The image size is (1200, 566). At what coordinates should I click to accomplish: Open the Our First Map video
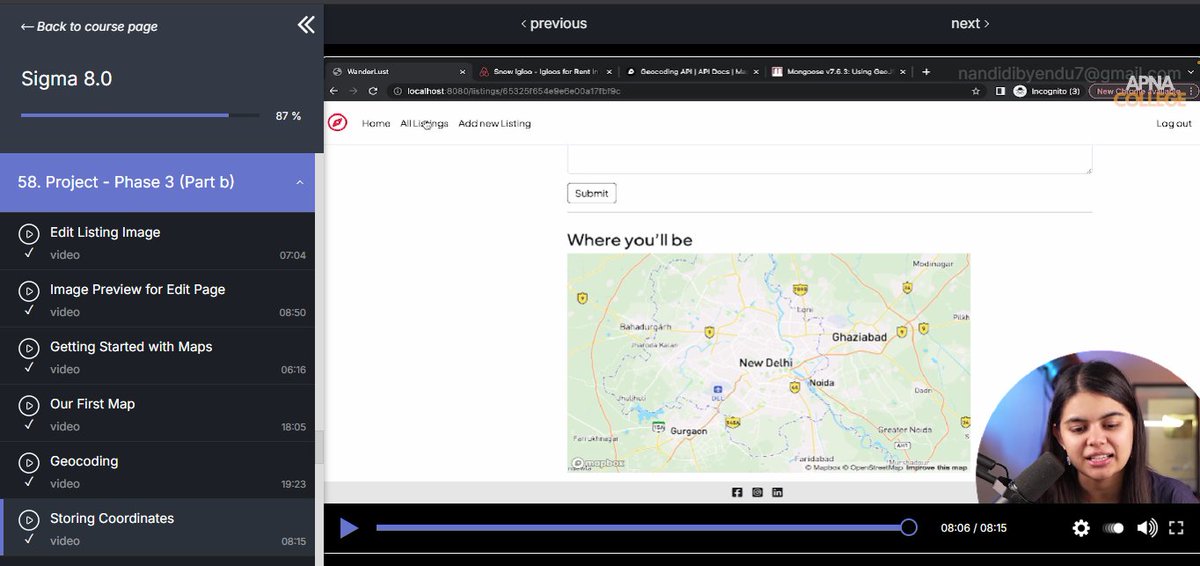(x=157, y=413)
